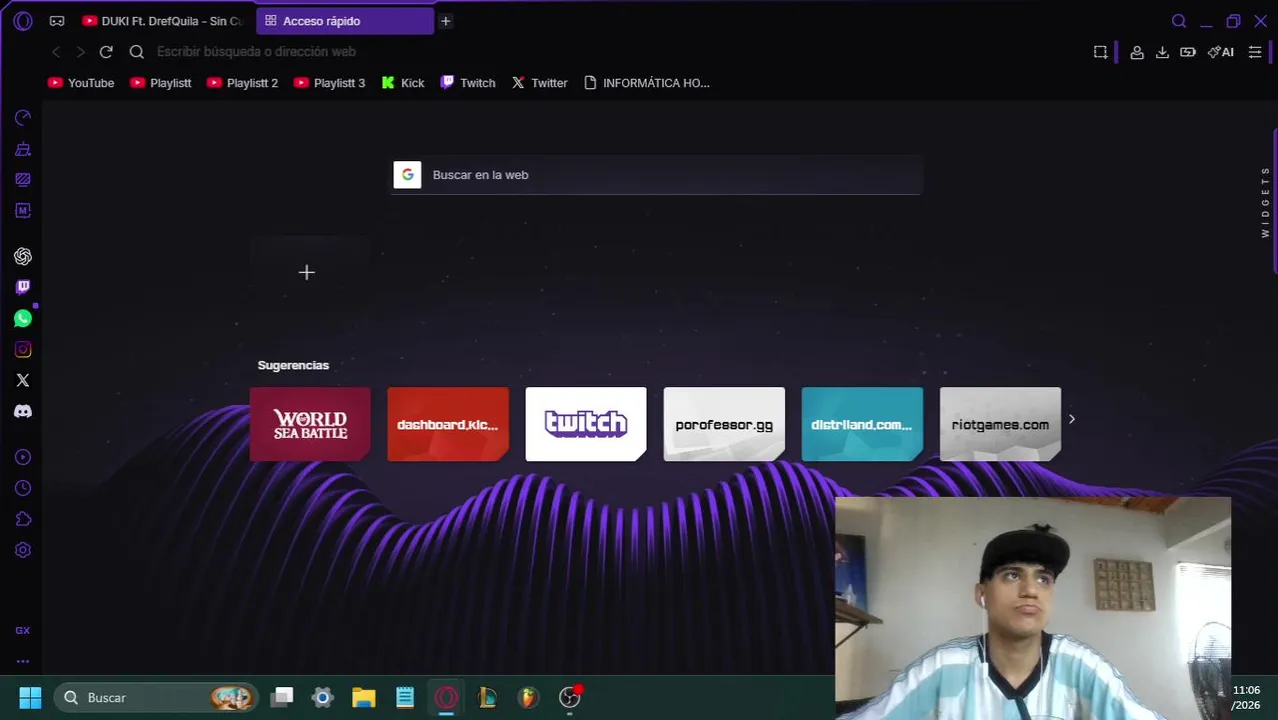
Task: Open Instagram in the sidebar
Action: click(x=23, y=350)
